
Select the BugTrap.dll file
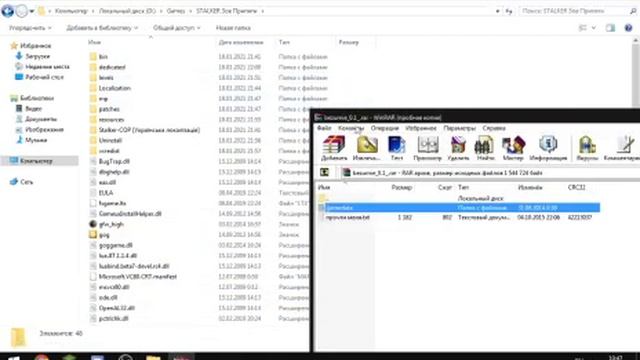point(109,161)
